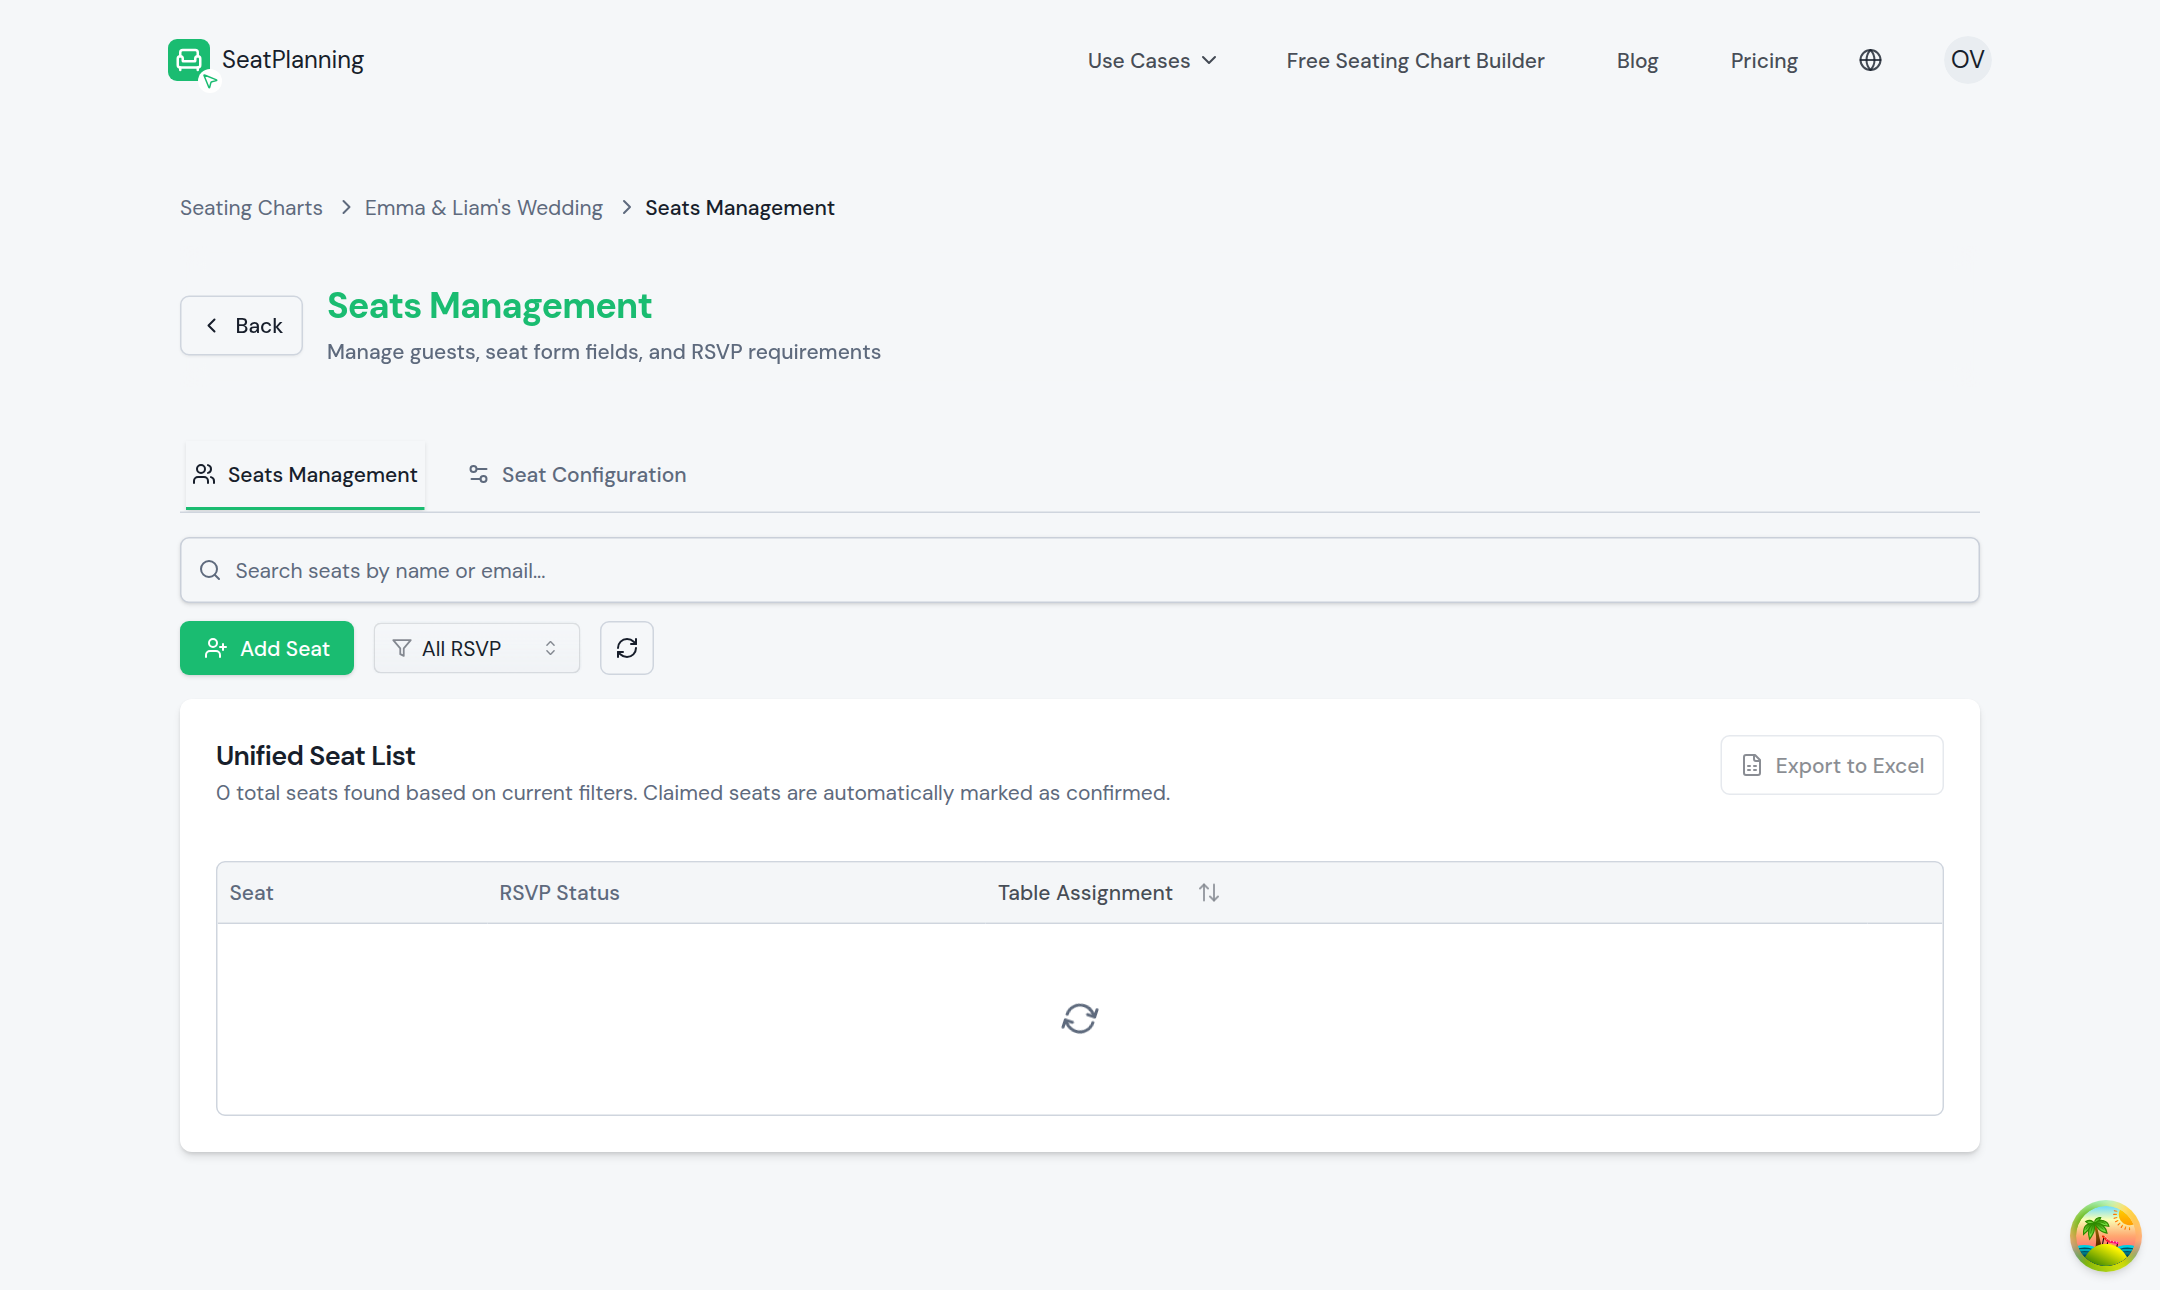This screenshot has height=1290, width=2160.
Task: Select the Seats Management tab
Action: pos(305,475)
